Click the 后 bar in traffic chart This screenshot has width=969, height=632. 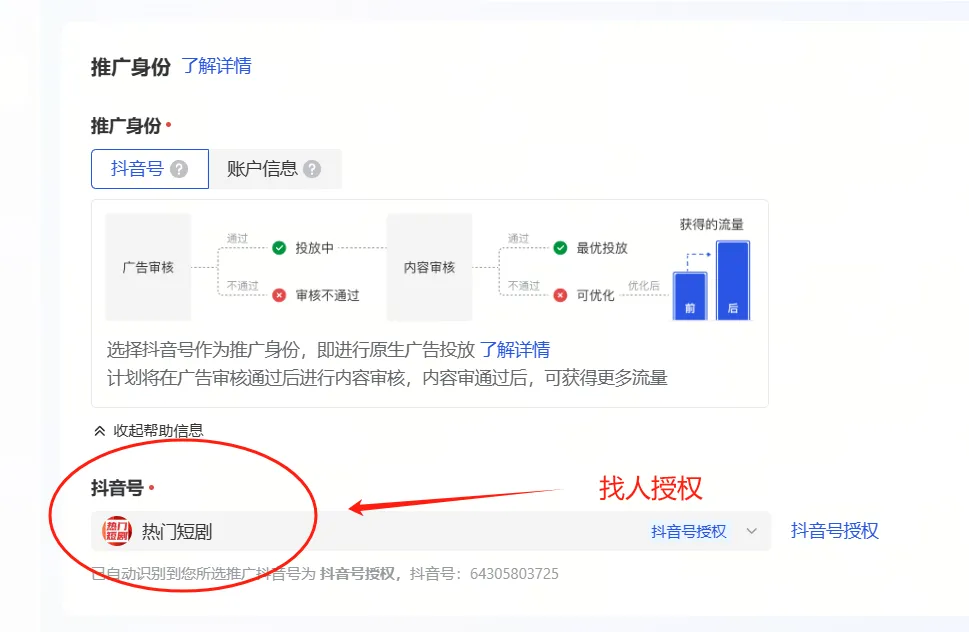733,280
